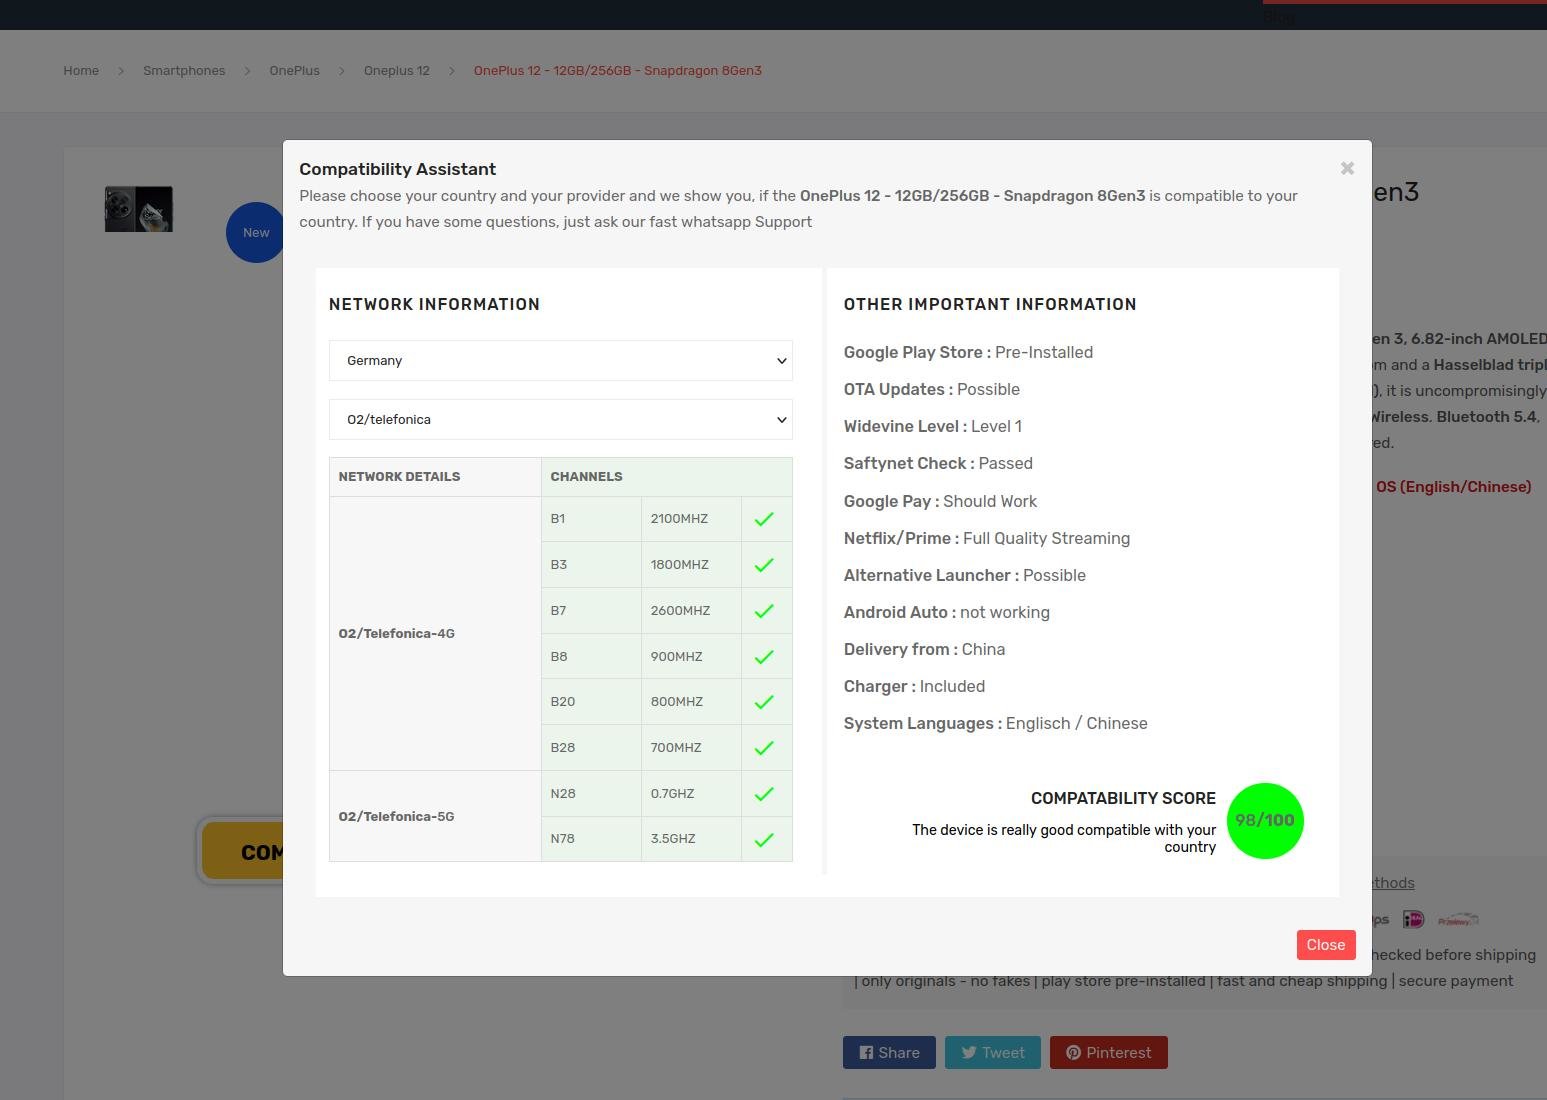The image size is (1547, 1100).
Task: Open the Smartphones breadcrumb link
Action: [x=184, y=71]
